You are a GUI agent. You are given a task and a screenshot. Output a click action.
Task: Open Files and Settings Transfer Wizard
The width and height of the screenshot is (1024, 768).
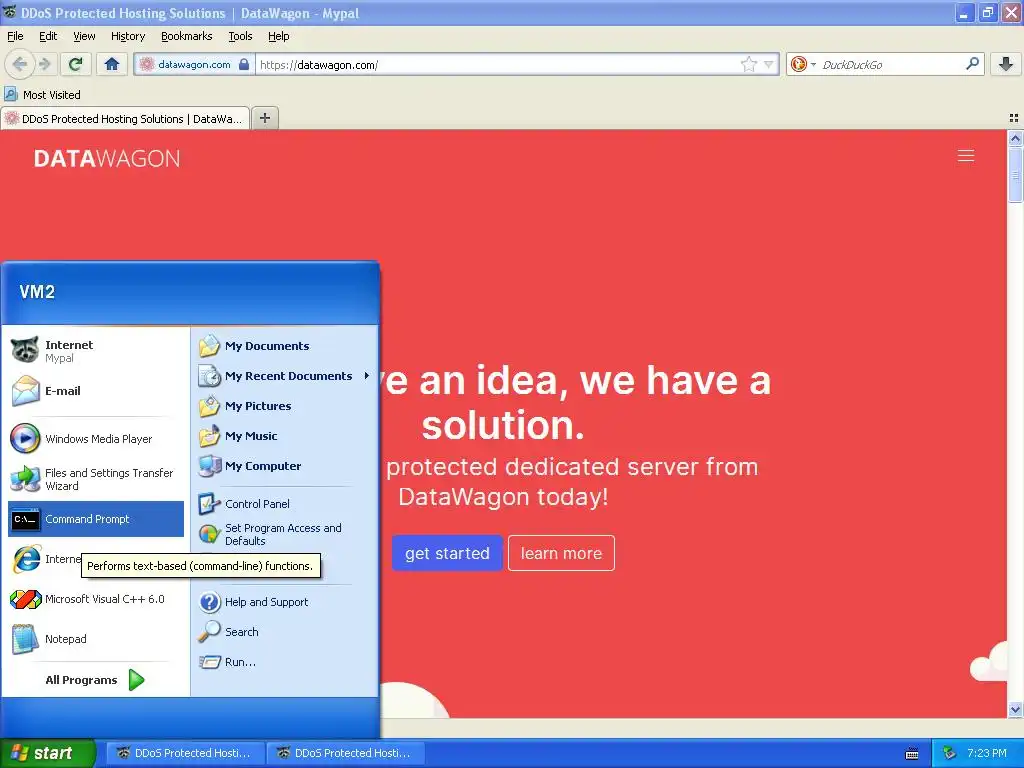click(95, 479)
